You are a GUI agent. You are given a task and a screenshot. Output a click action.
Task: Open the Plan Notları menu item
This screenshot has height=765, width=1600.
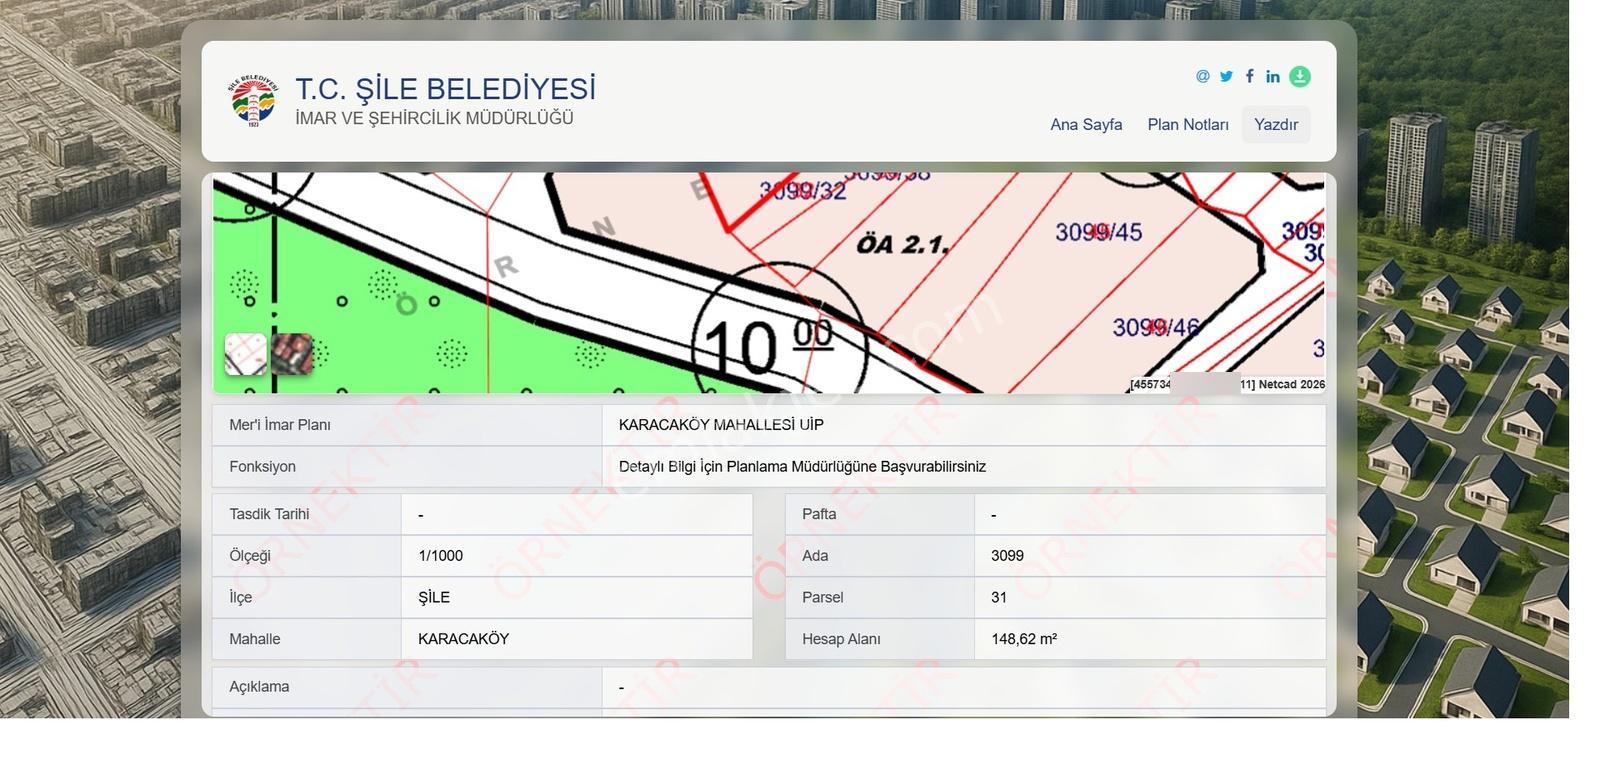coord(1188,124)
